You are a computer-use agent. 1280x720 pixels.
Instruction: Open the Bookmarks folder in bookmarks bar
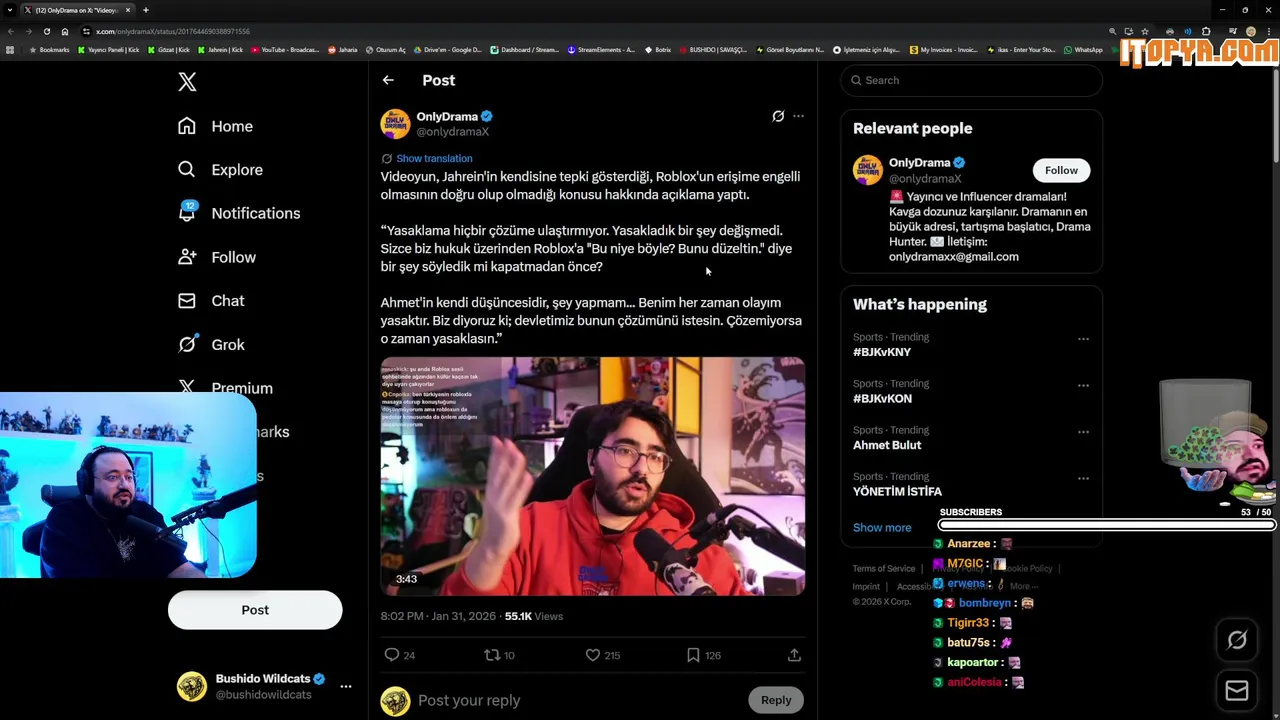coord(49,50)
